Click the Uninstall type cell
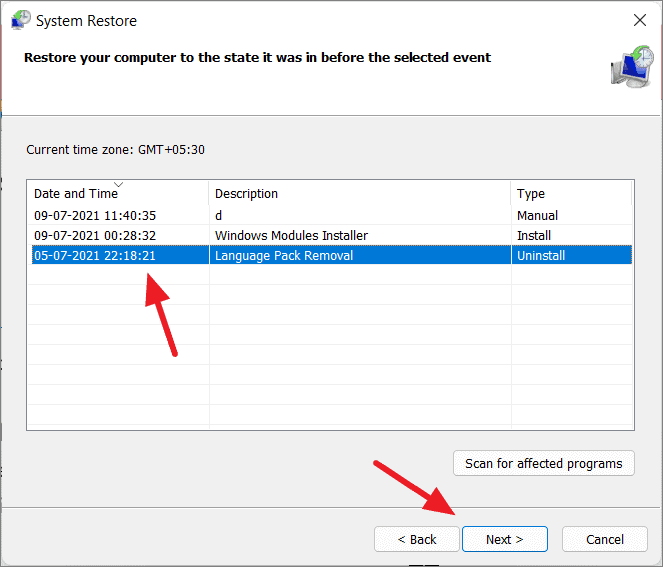This screenshot has width=663, height=567. click(x=541, y=255)
